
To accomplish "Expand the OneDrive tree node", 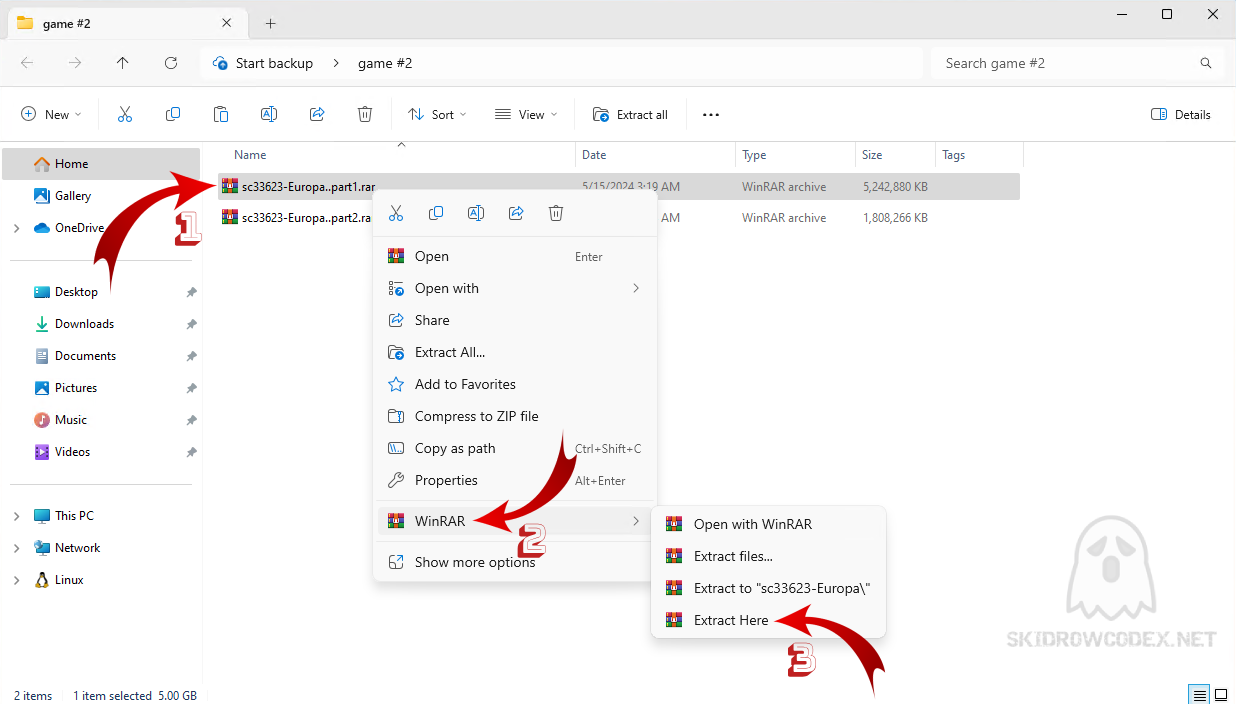I will pos(16,228).
